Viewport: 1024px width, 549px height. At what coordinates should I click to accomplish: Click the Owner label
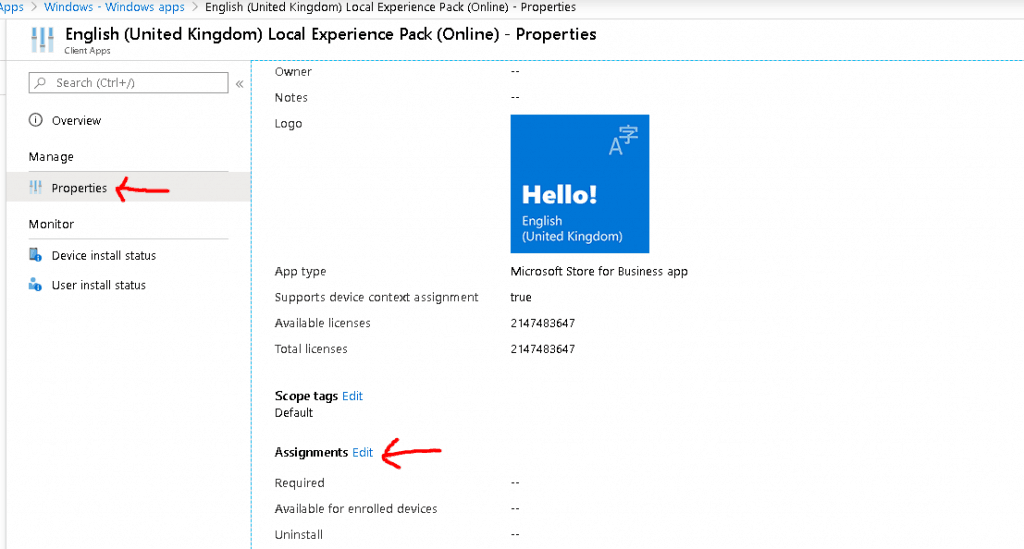click(293, 72)
